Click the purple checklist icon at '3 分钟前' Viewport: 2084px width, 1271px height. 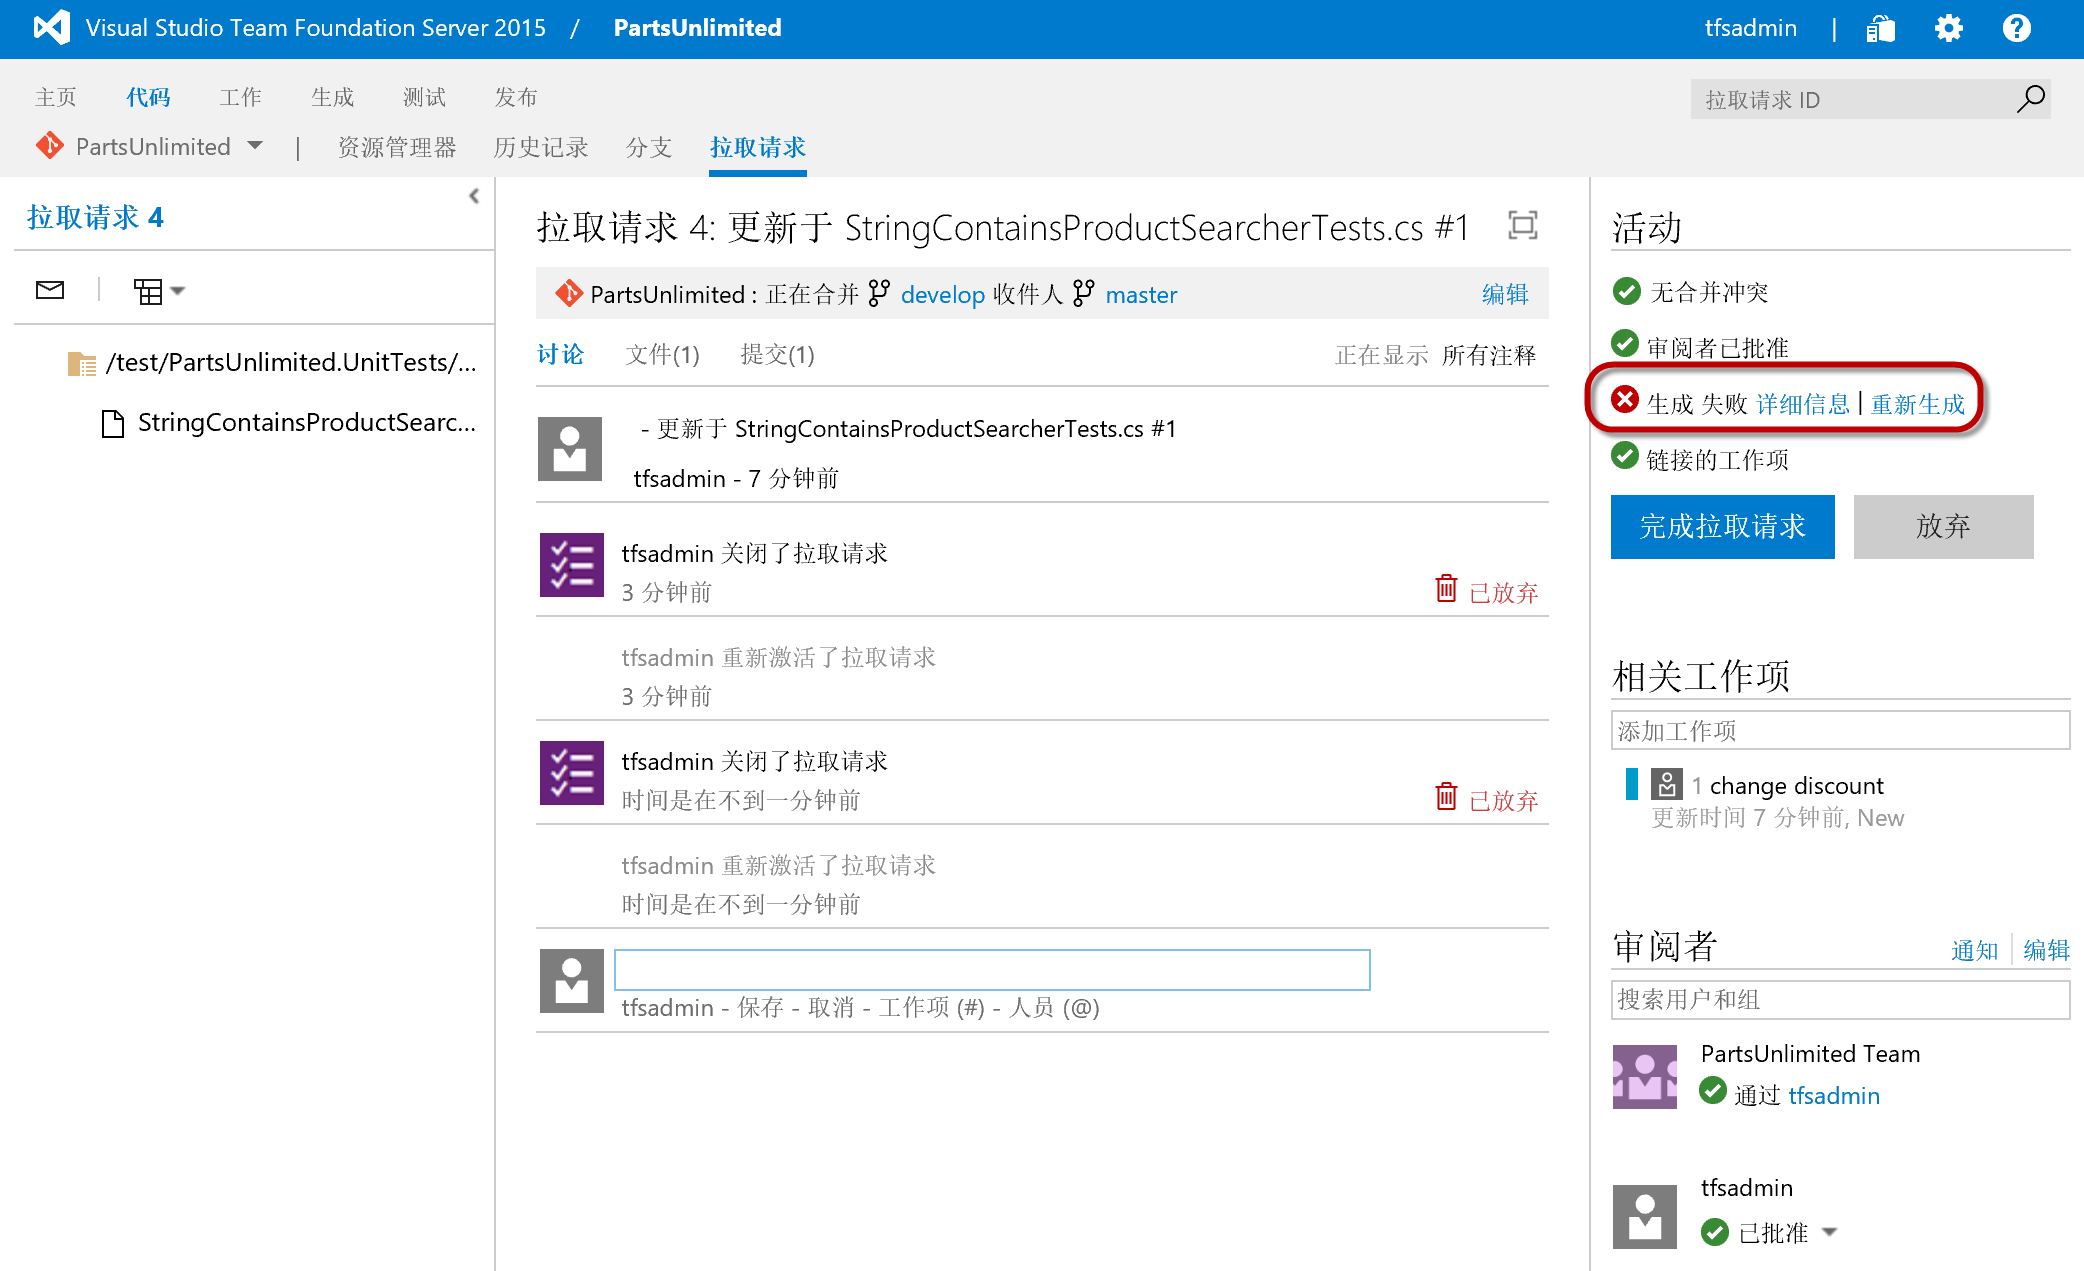[x=572, y=565]
